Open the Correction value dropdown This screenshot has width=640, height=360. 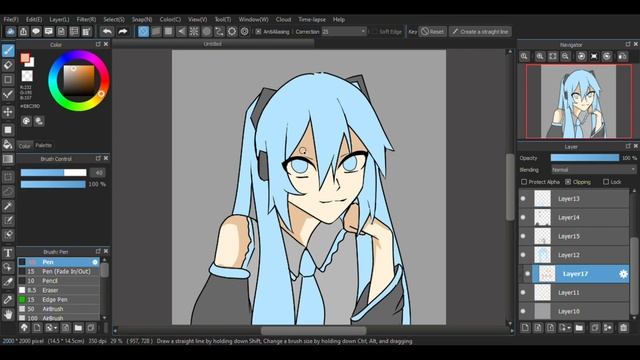(344, 31)
